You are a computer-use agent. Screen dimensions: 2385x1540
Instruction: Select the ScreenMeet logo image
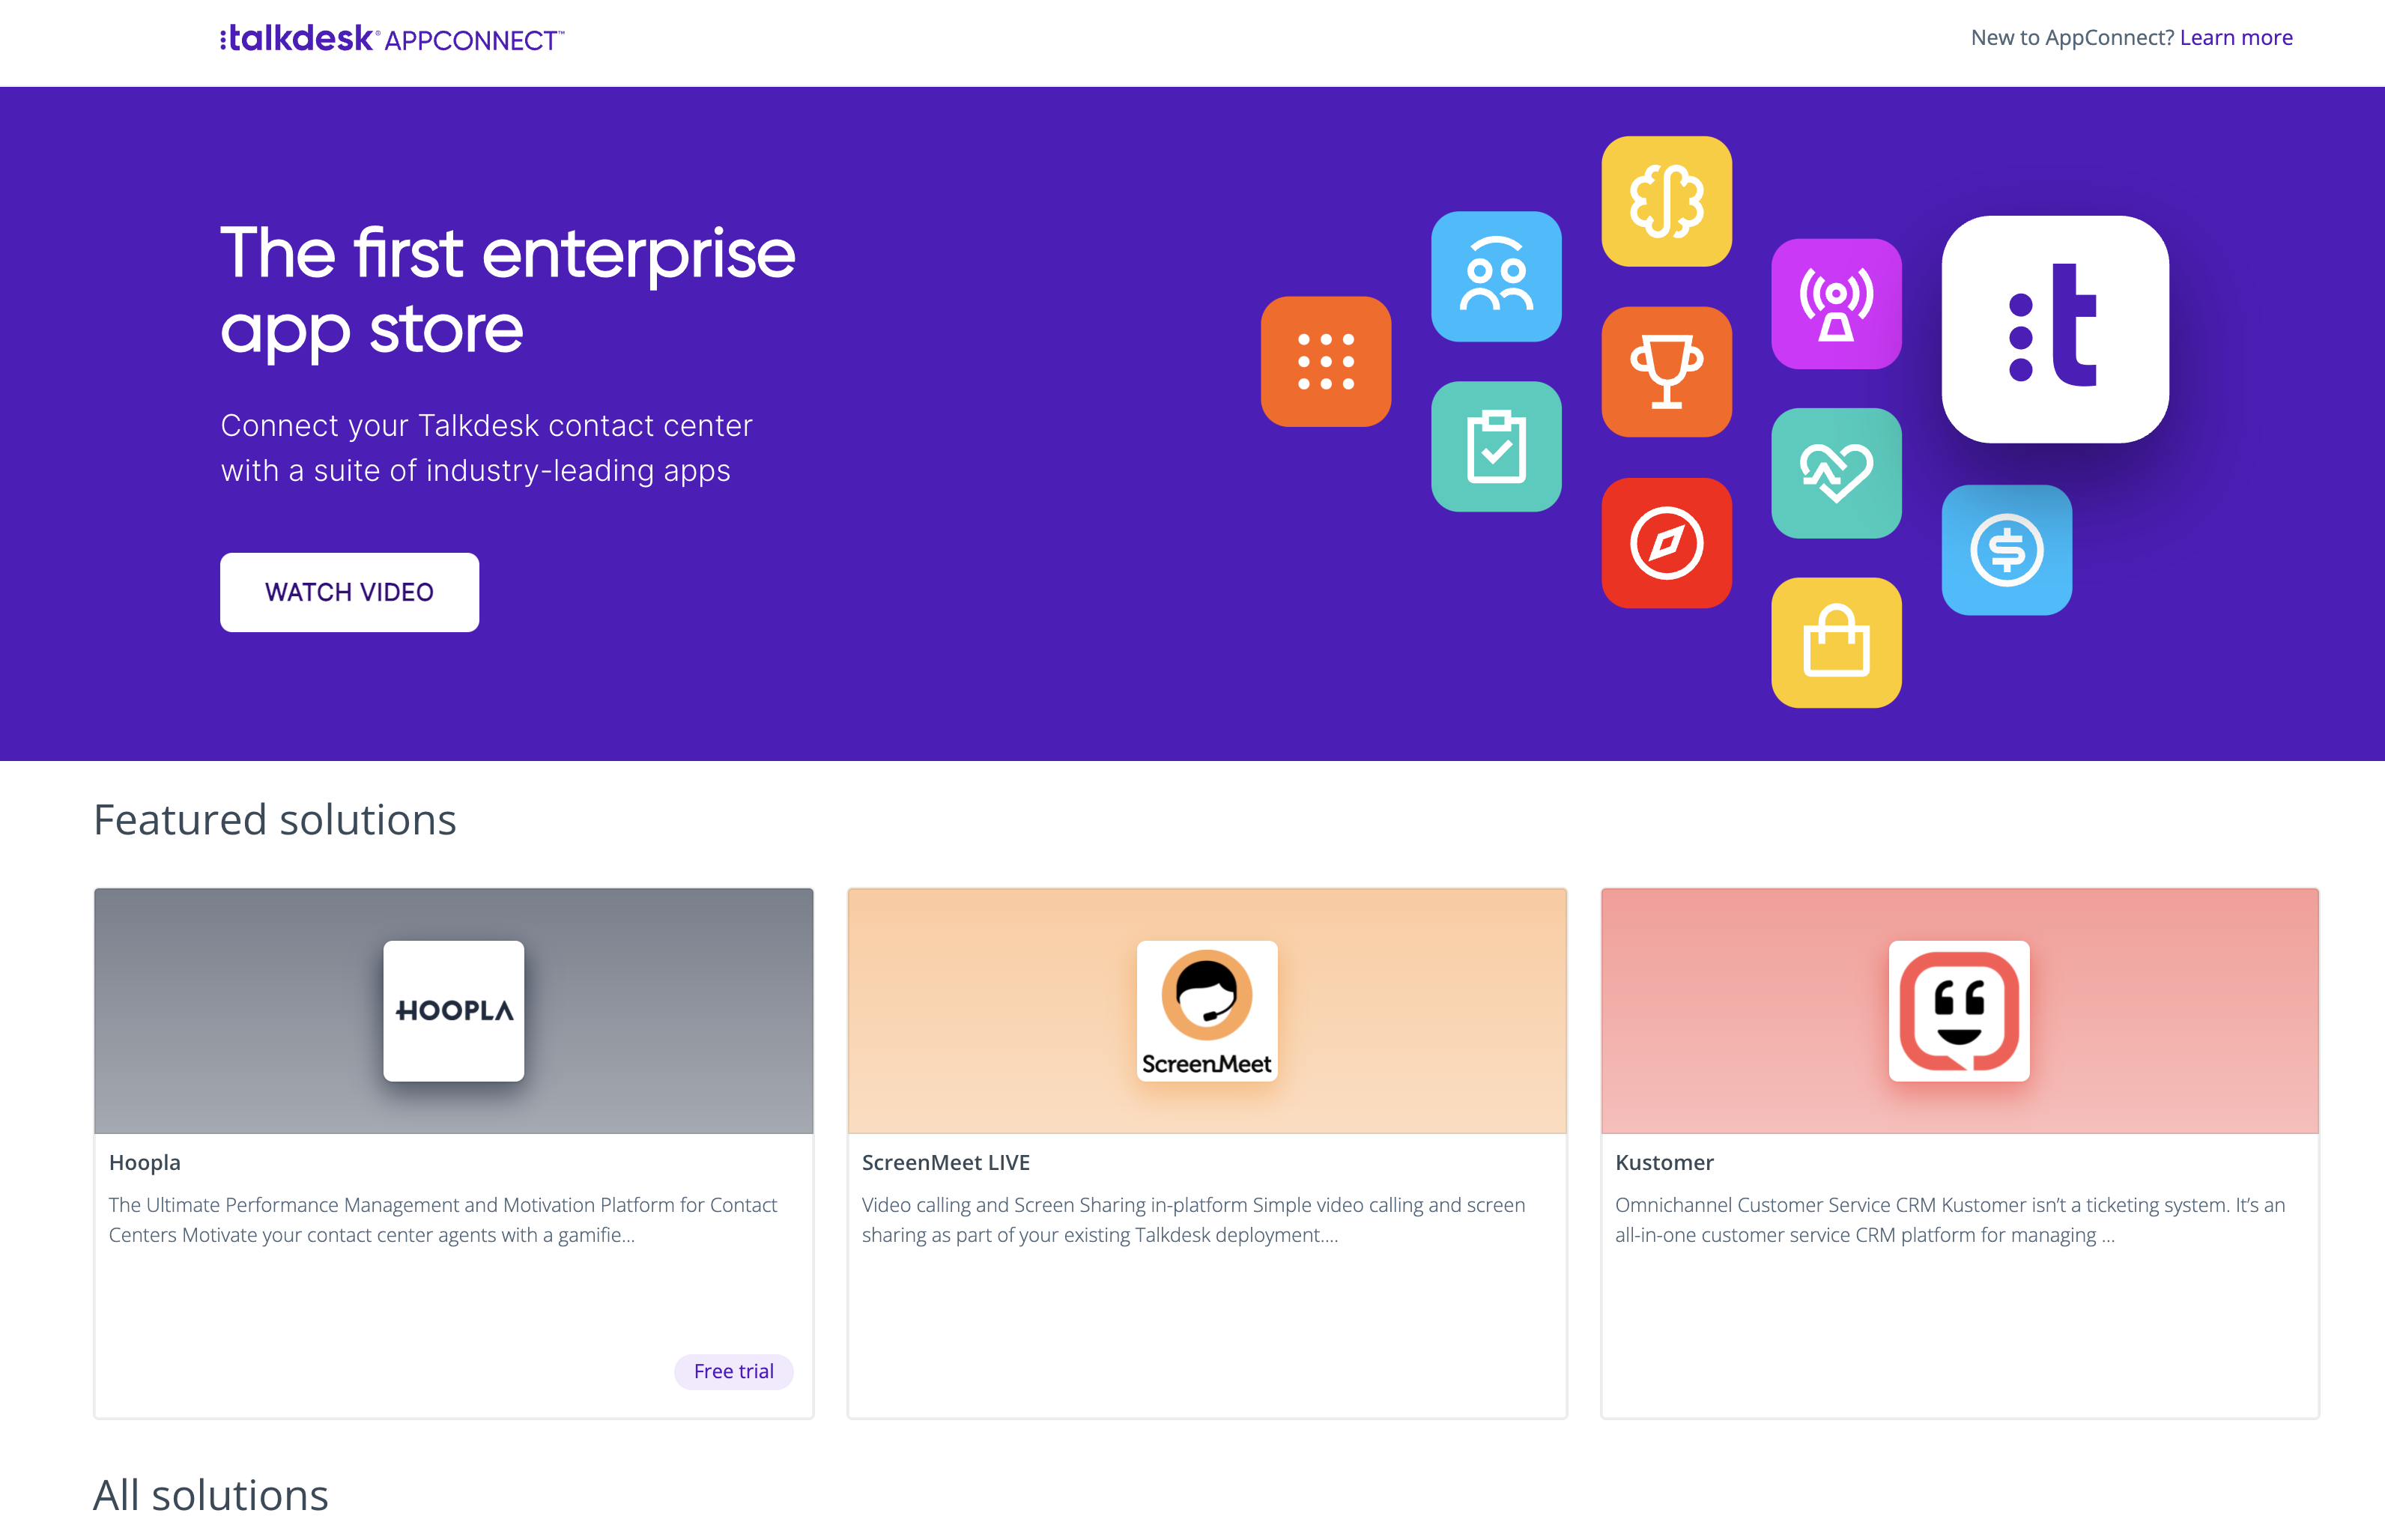click(1207, 1011)
